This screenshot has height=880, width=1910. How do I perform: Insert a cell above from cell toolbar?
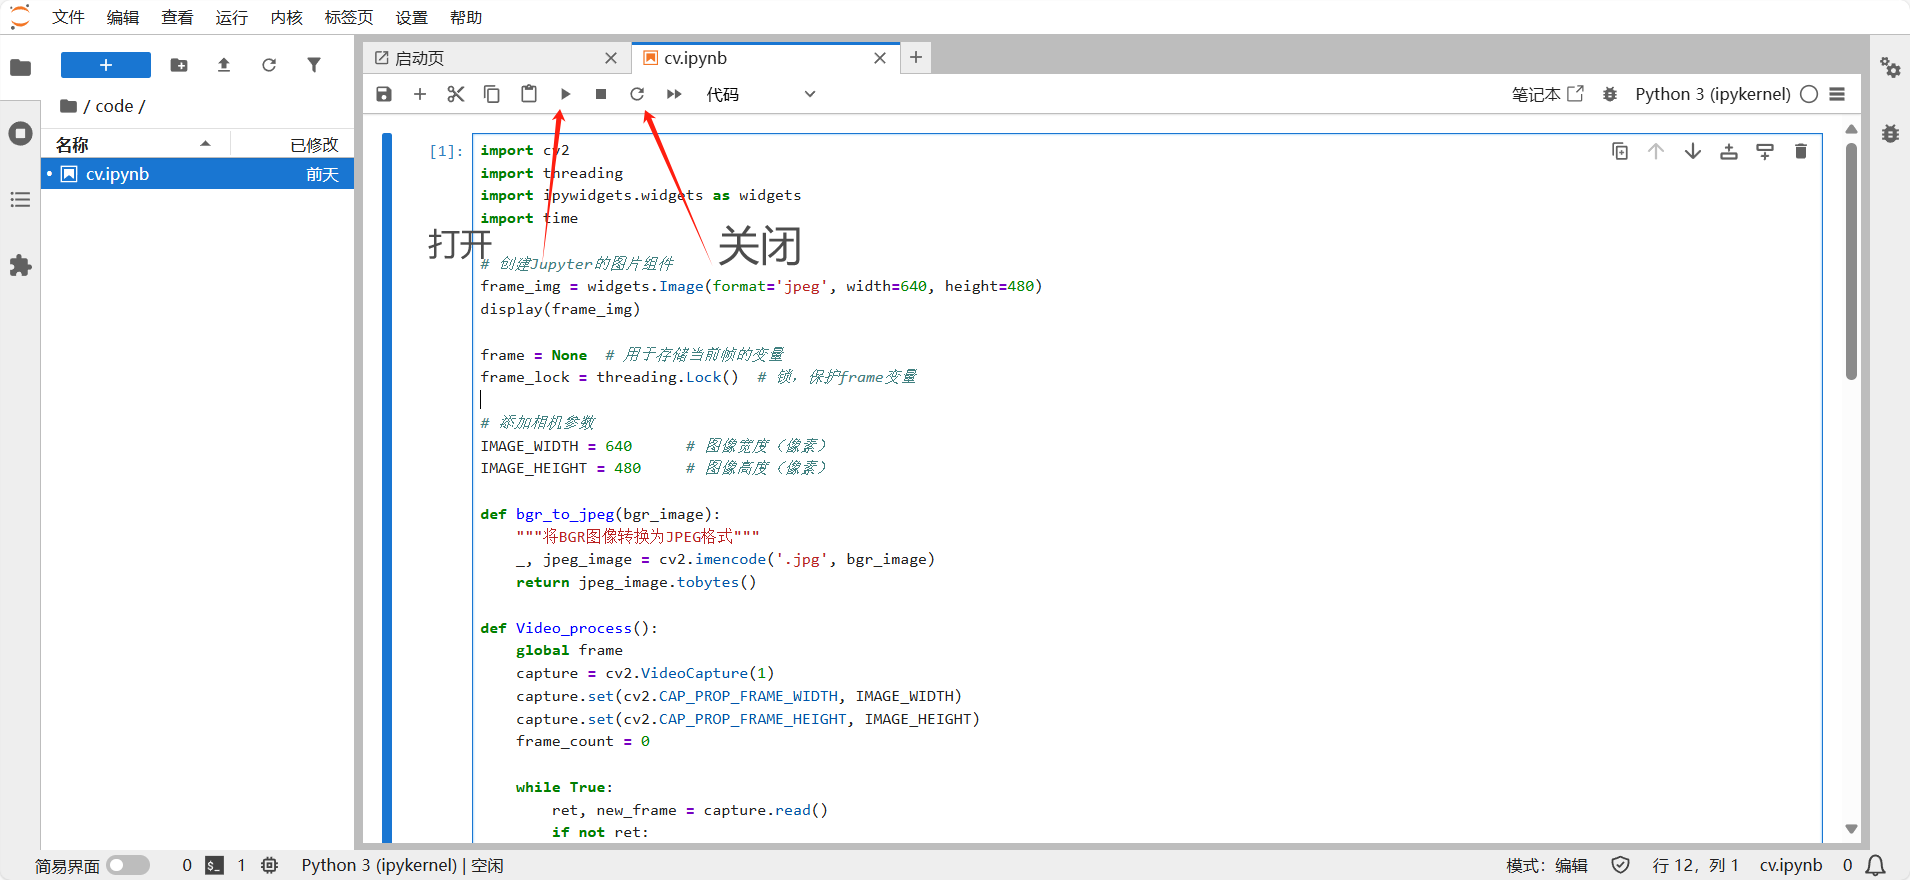pos(1729,151)
